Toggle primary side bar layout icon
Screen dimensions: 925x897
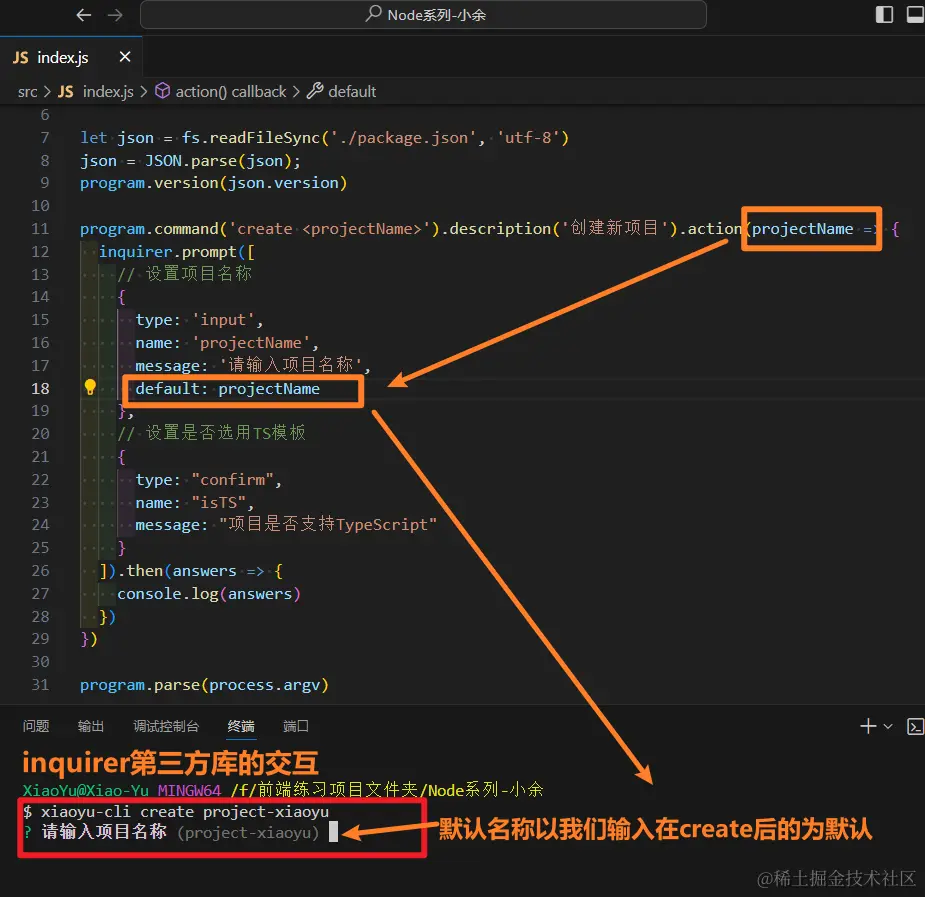coord(884,15)
